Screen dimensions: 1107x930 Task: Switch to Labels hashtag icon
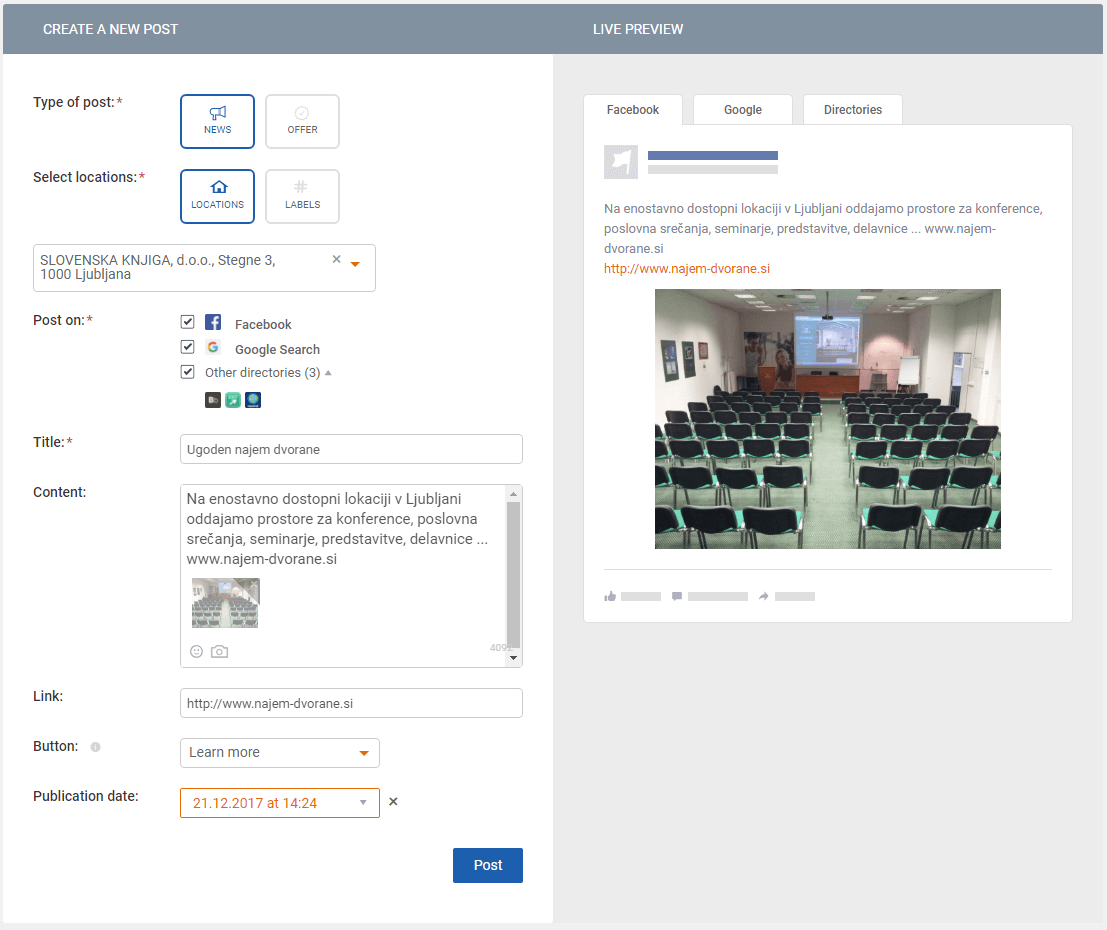pyautogui.click(x=302, y=188)
